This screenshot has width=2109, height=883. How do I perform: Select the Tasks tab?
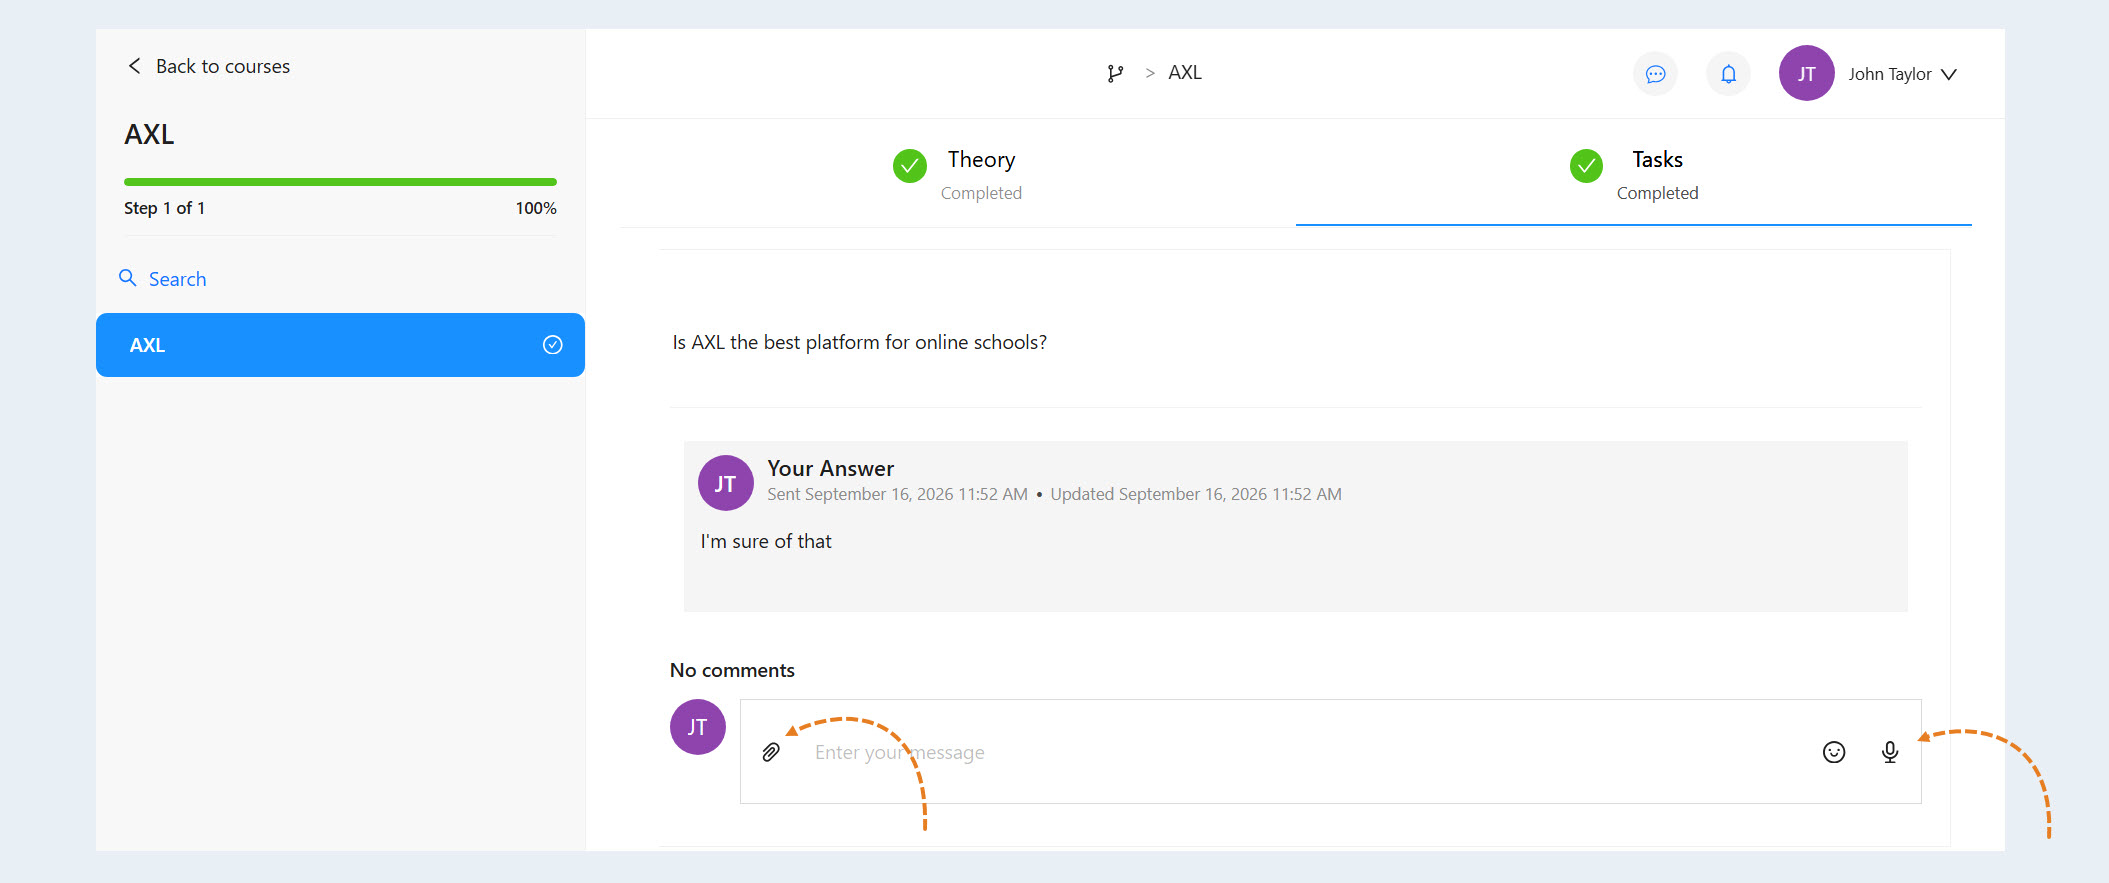1634,174
